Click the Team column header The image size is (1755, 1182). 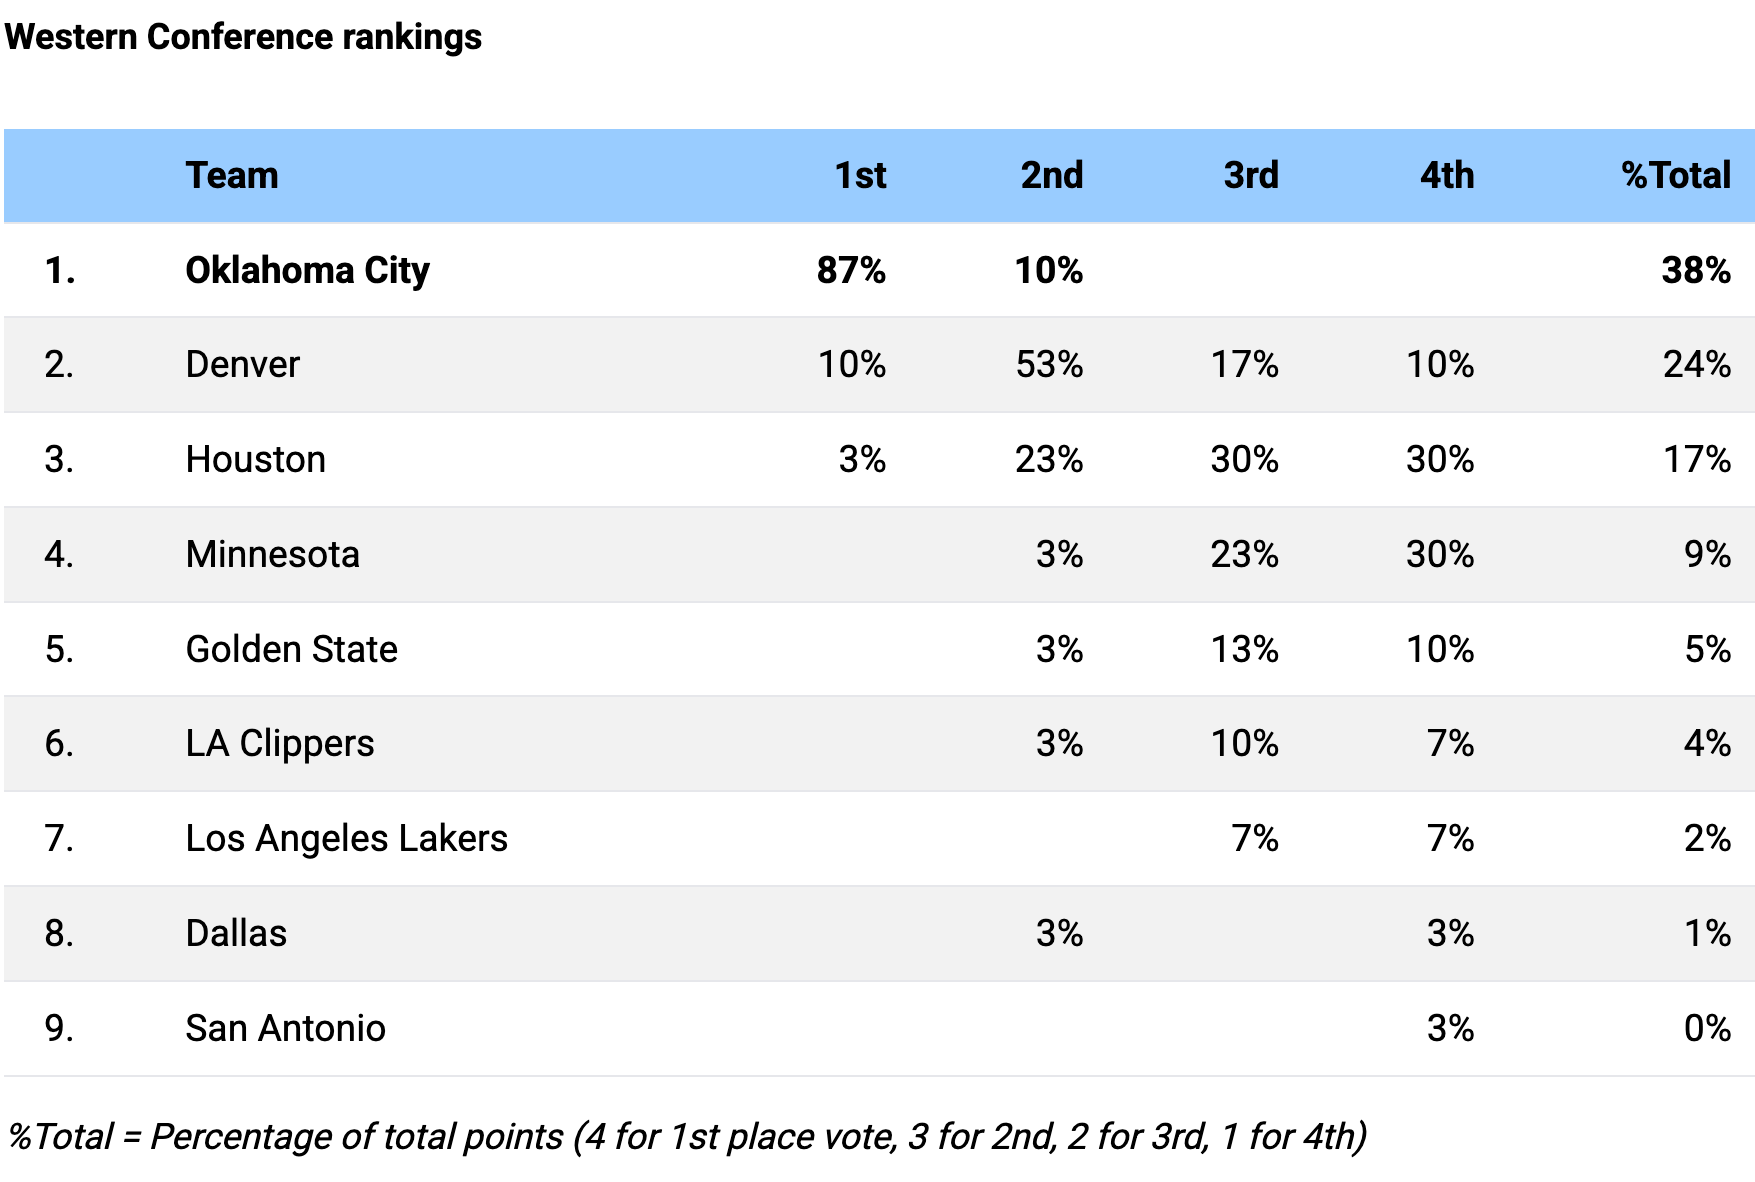point(232,175)
